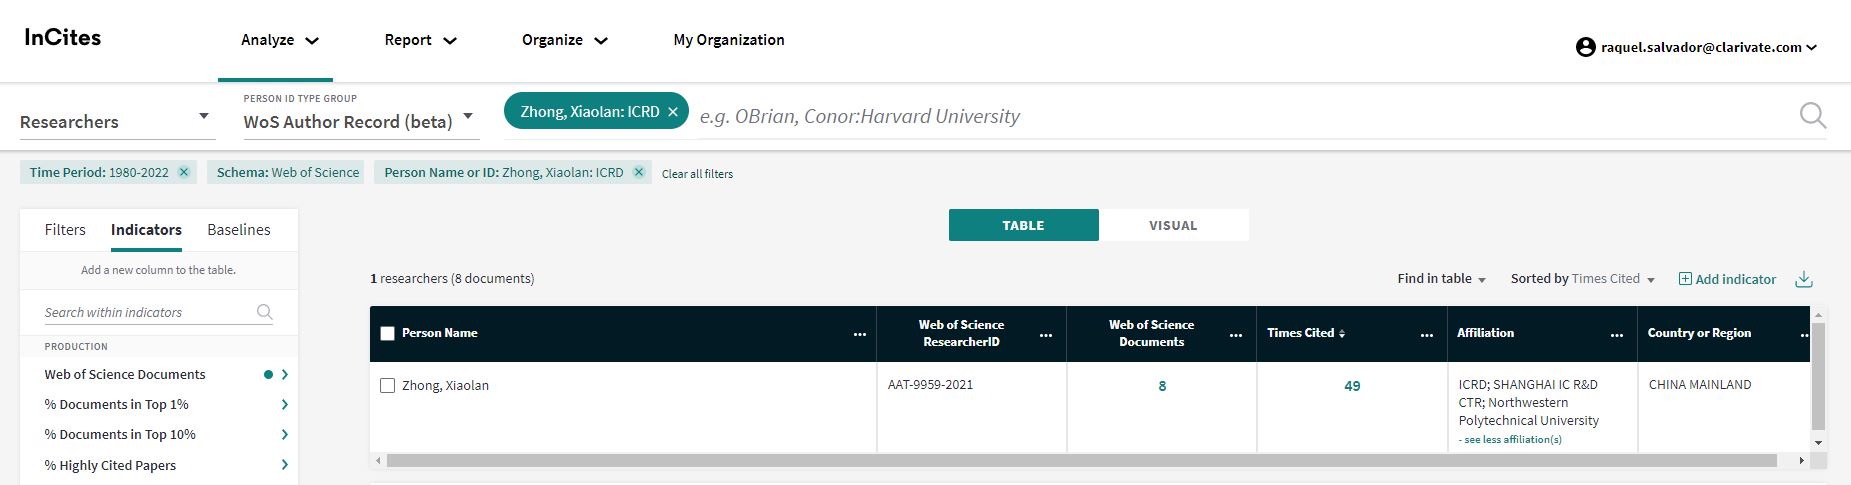The width and height of the screenshot is (1851, 485).
Task: Select all rows with header checkbox
Action: 388,334
